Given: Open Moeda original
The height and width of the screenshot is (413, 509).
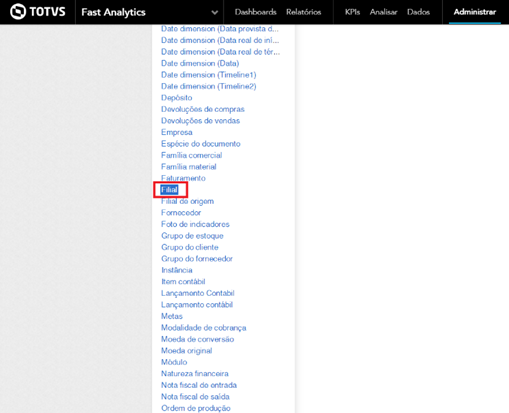Looking at the screenshot, I should 186,351.
